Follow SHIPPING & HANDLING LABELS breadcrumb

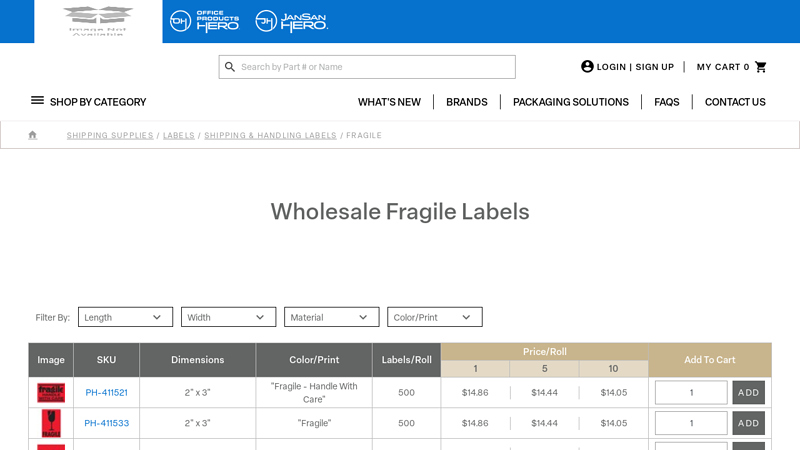(270, 135)
